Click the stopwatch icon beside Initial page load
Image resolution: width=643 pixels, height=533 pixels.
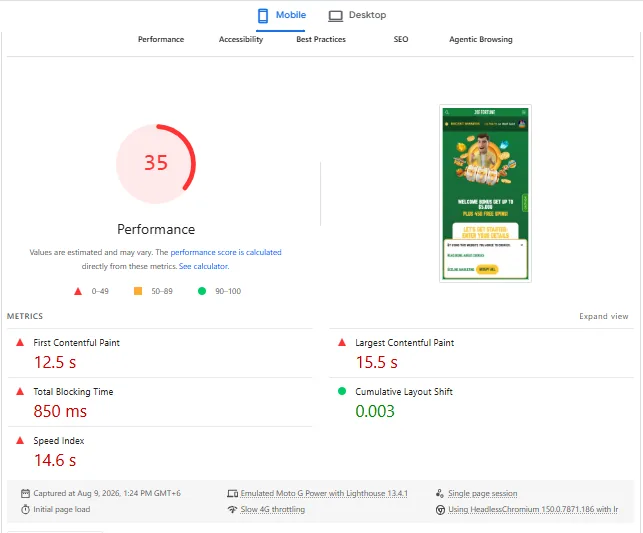[25, 509]
